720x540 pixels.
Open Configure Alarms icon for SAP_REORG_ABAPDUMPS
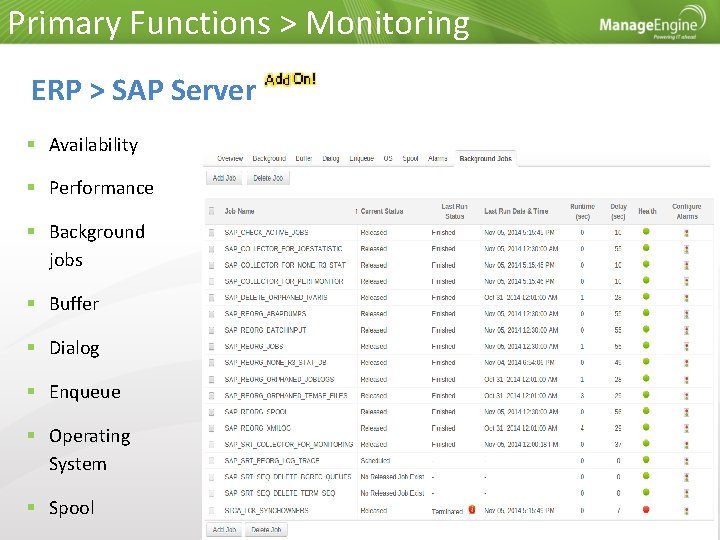686,314
